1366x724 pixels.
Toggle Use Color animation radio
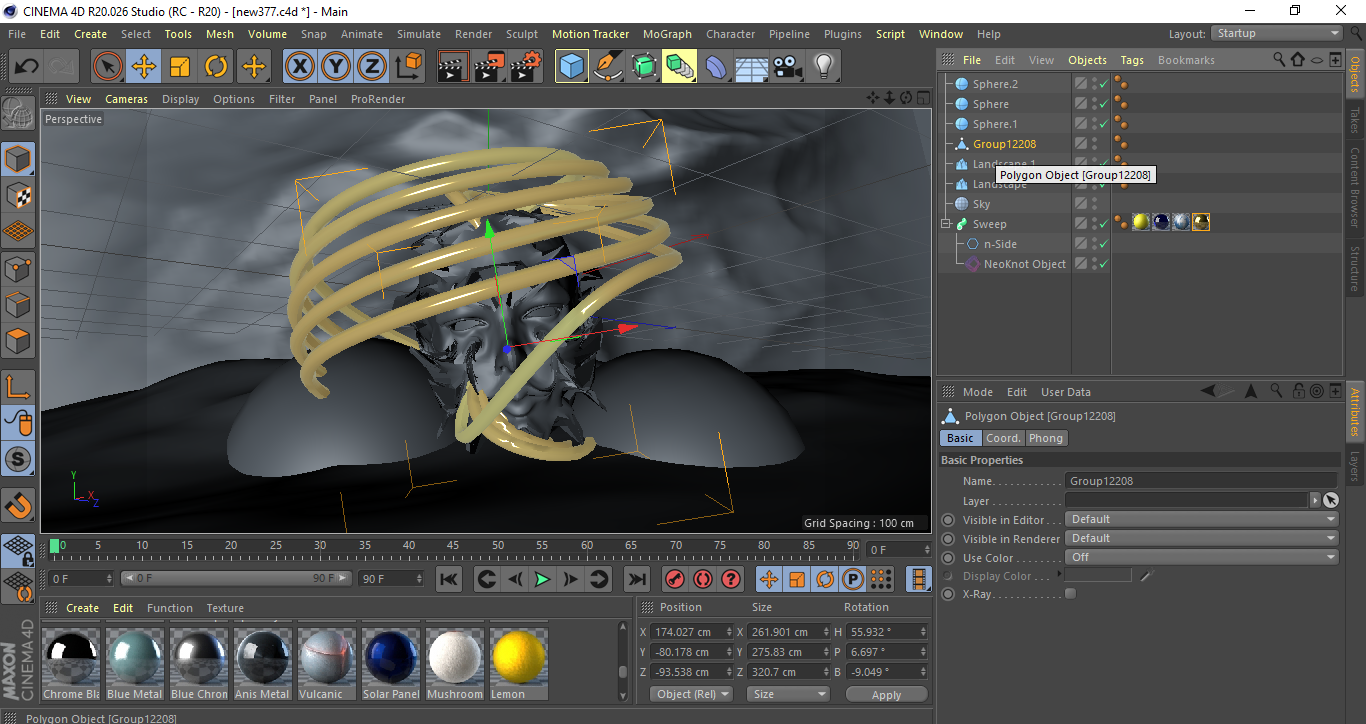point(948,558)
